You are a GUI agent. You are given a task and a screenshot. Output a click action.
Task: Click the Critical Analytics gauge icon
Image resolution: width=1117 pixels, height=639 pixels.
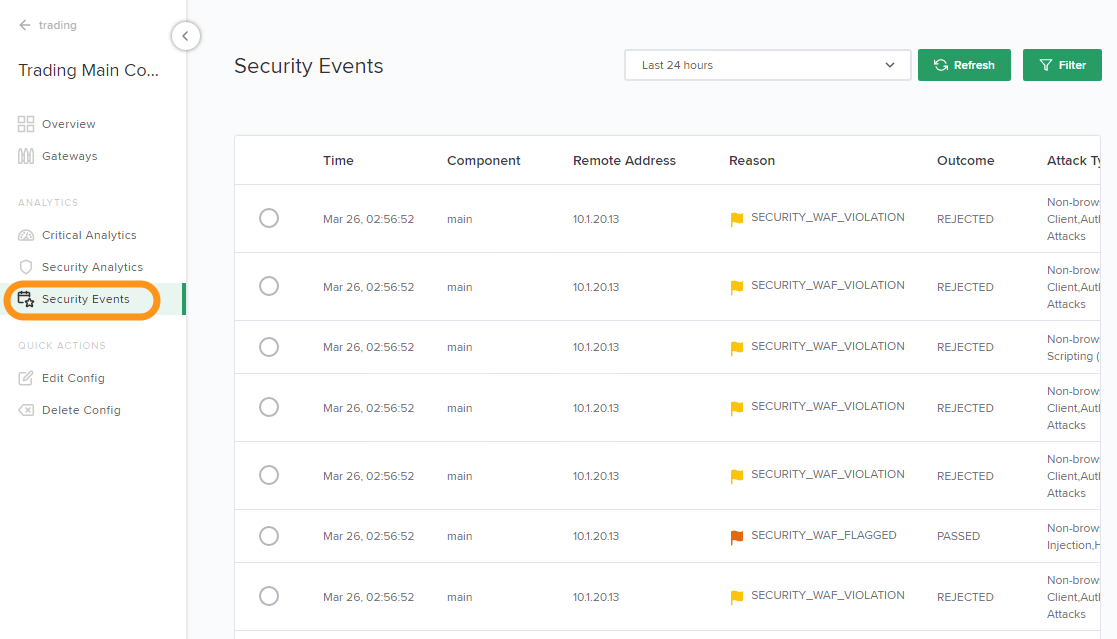pos(26,235)
